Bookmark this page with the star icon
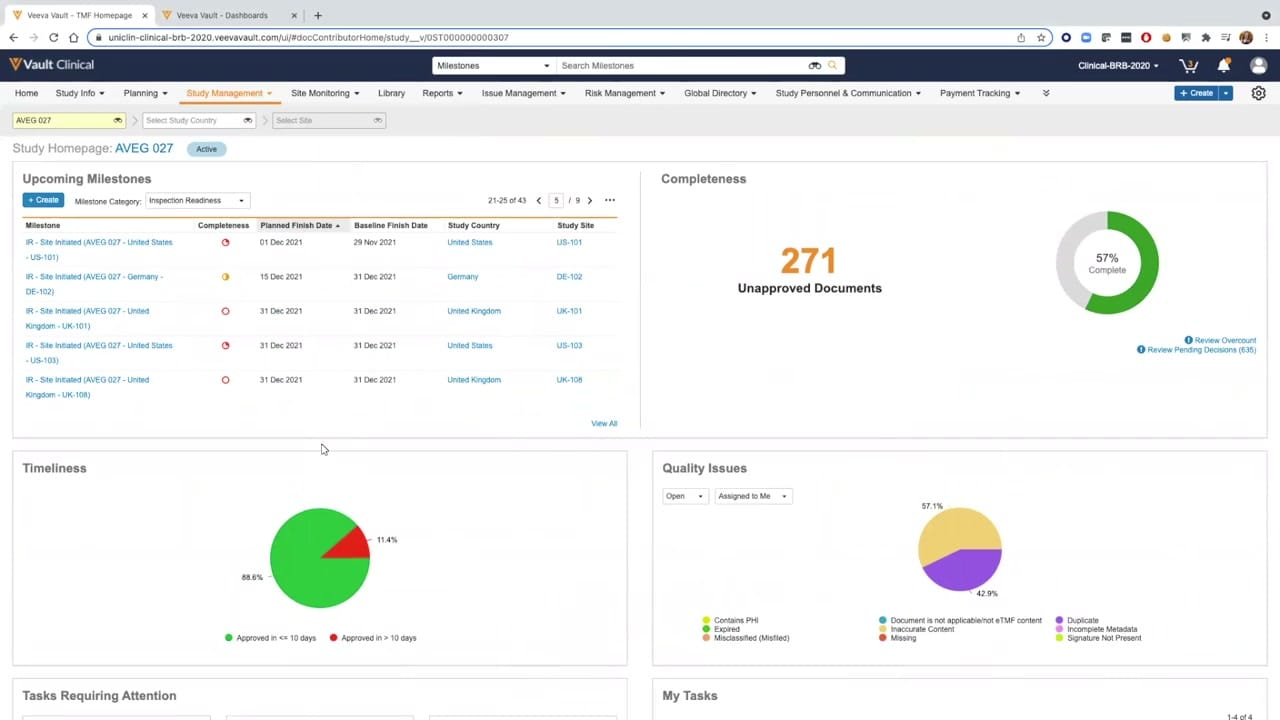Viewport: 1280px width, 720px height. pyautogui.click(x=1041, y=37)
